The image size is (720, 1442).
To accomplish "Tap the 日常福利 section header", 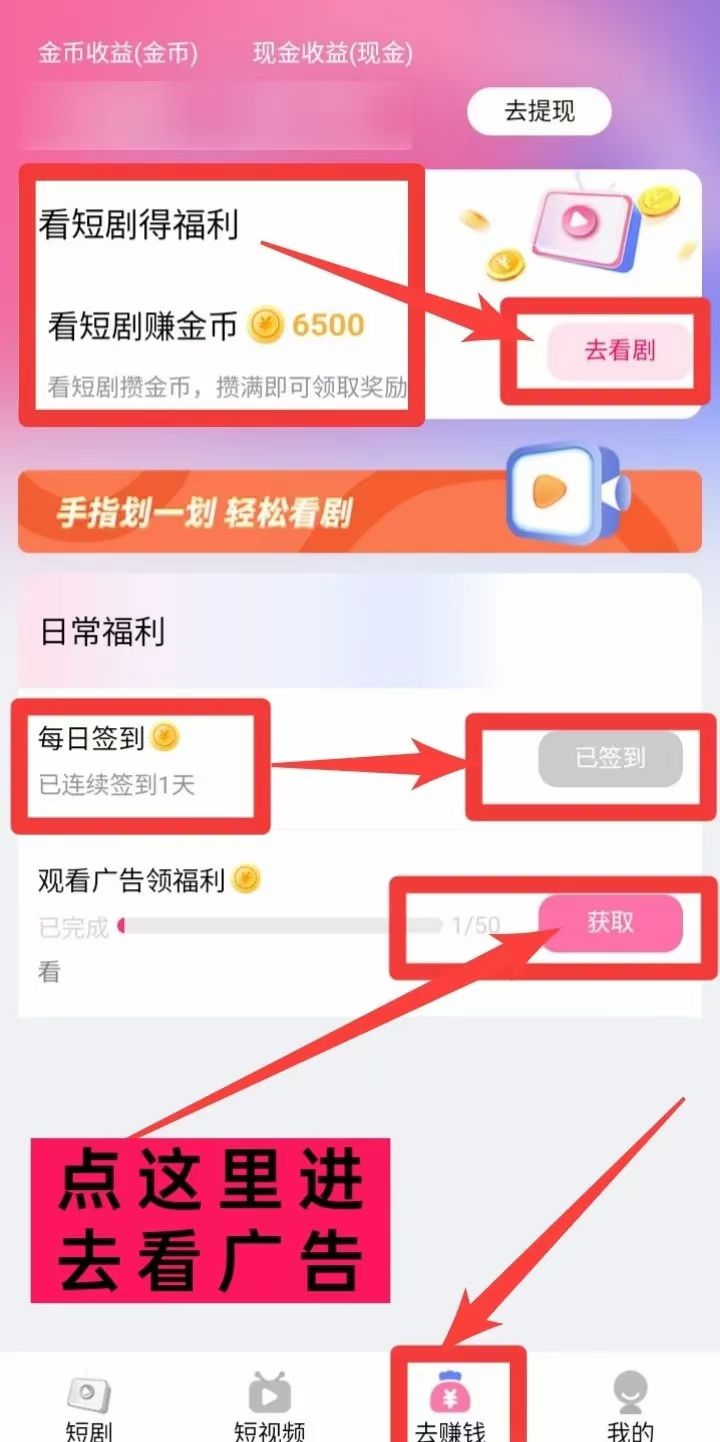I will (x=103, y=632).
